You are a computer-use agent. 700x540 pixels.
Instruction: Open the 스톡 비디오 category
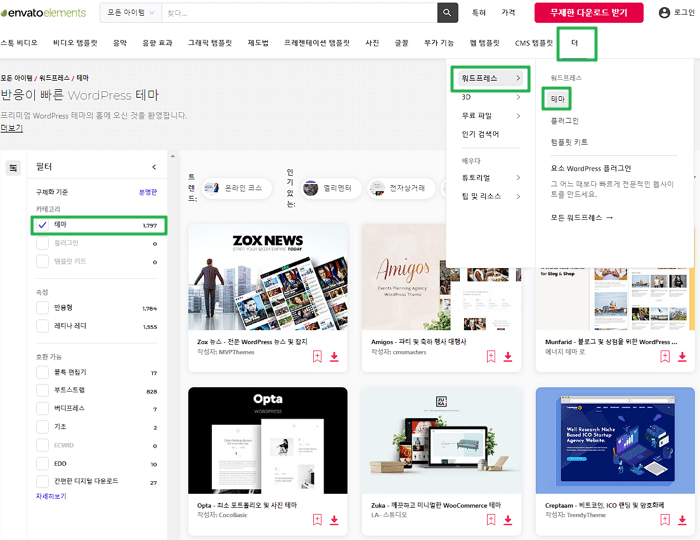pyautogui.click(x=19, y=43)
